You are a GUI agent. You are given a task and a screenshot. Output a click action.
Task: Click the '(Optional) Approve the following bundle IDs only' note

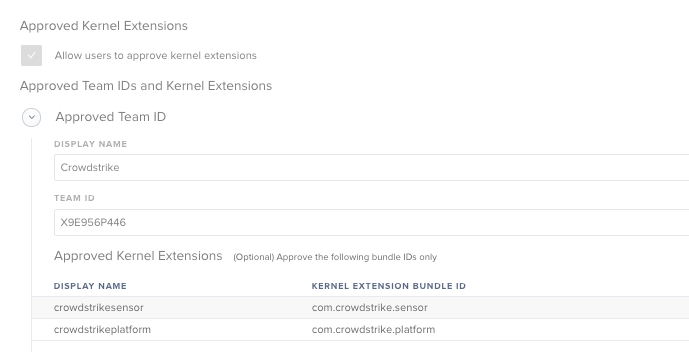[x=335, y=257]
